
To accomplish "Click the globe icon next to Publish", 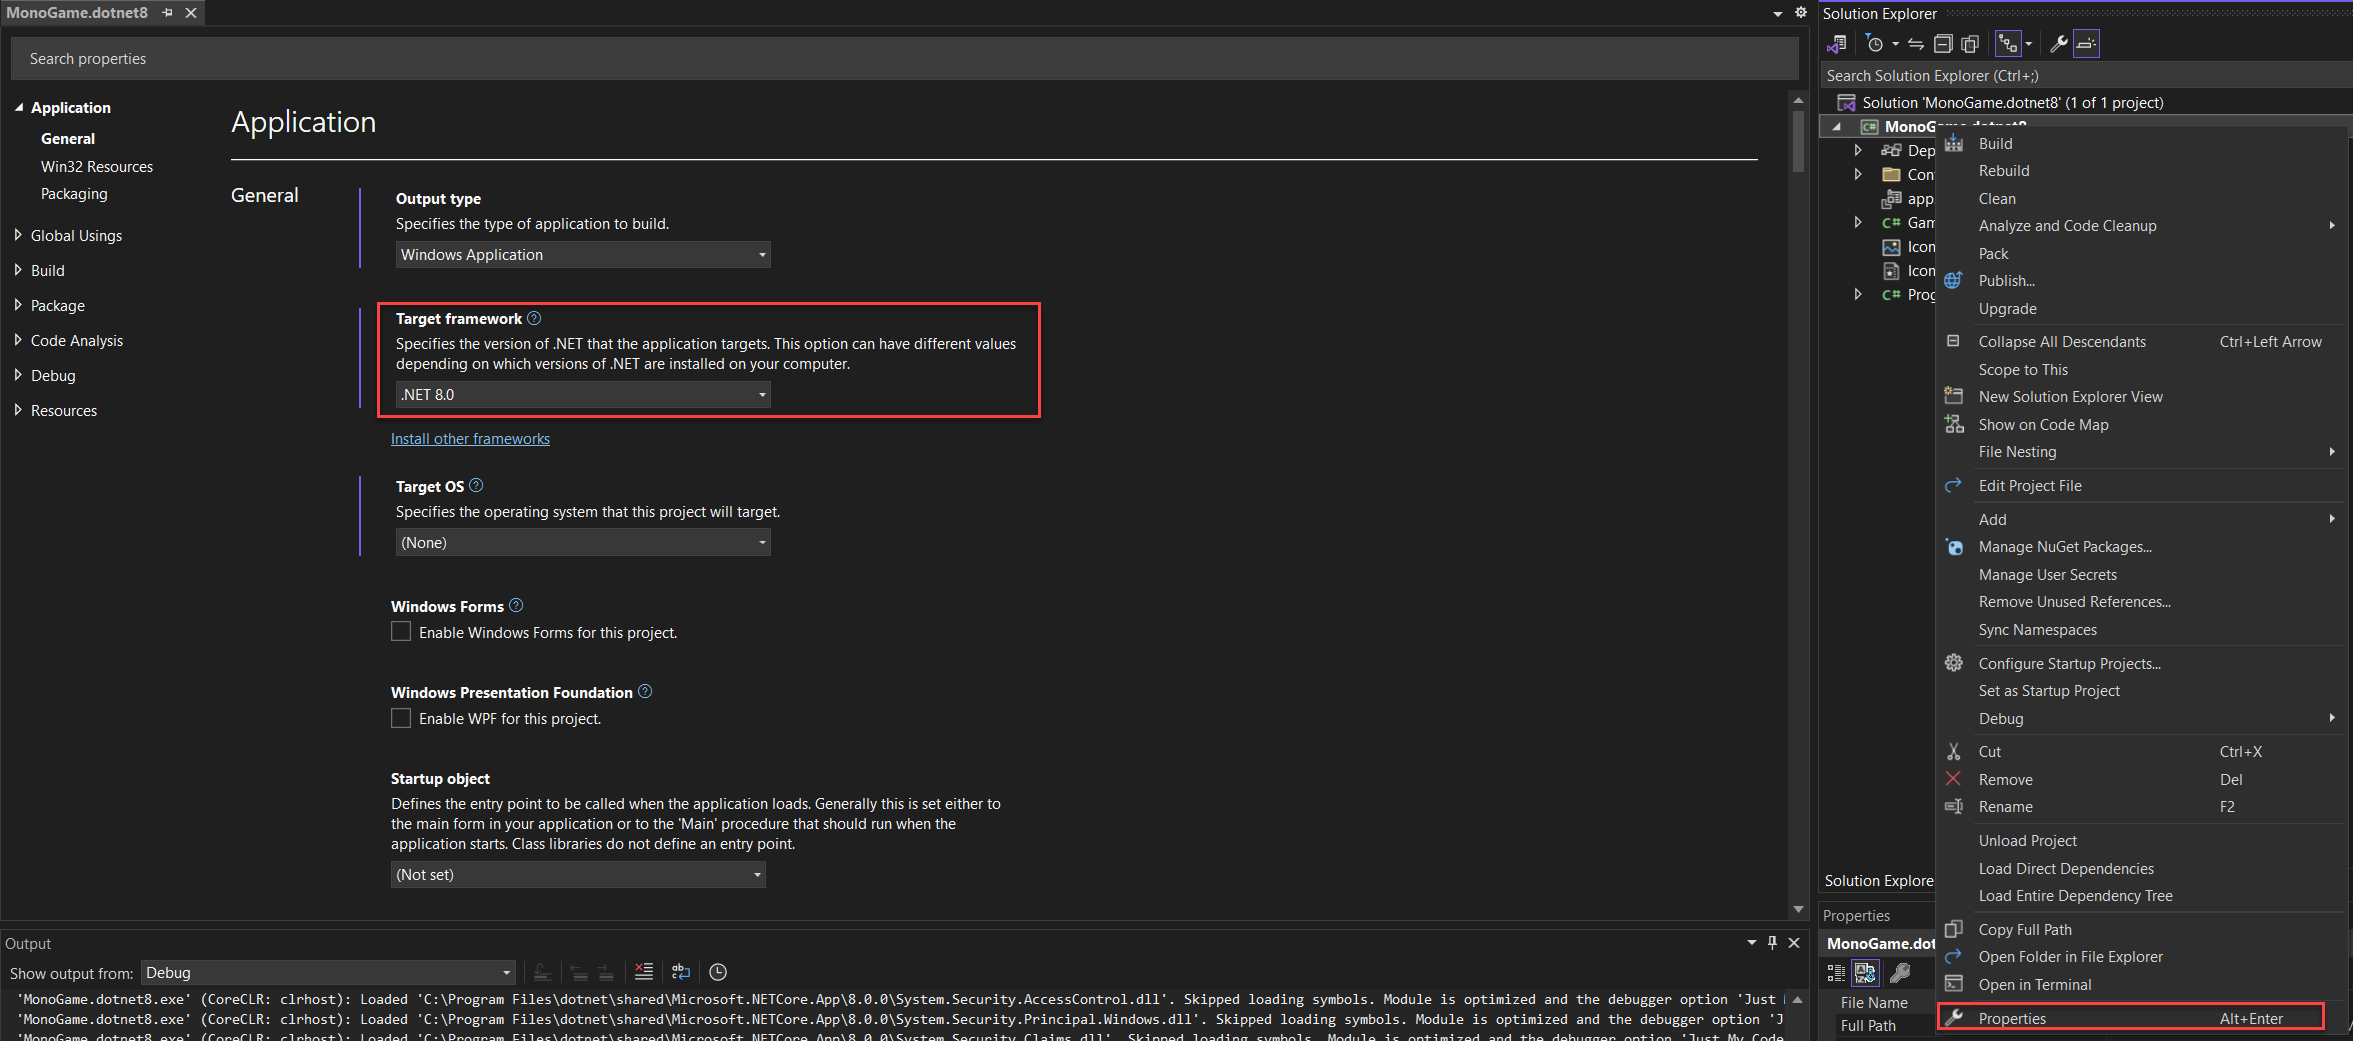I will pyautogui.click(x=1953, y=281).
